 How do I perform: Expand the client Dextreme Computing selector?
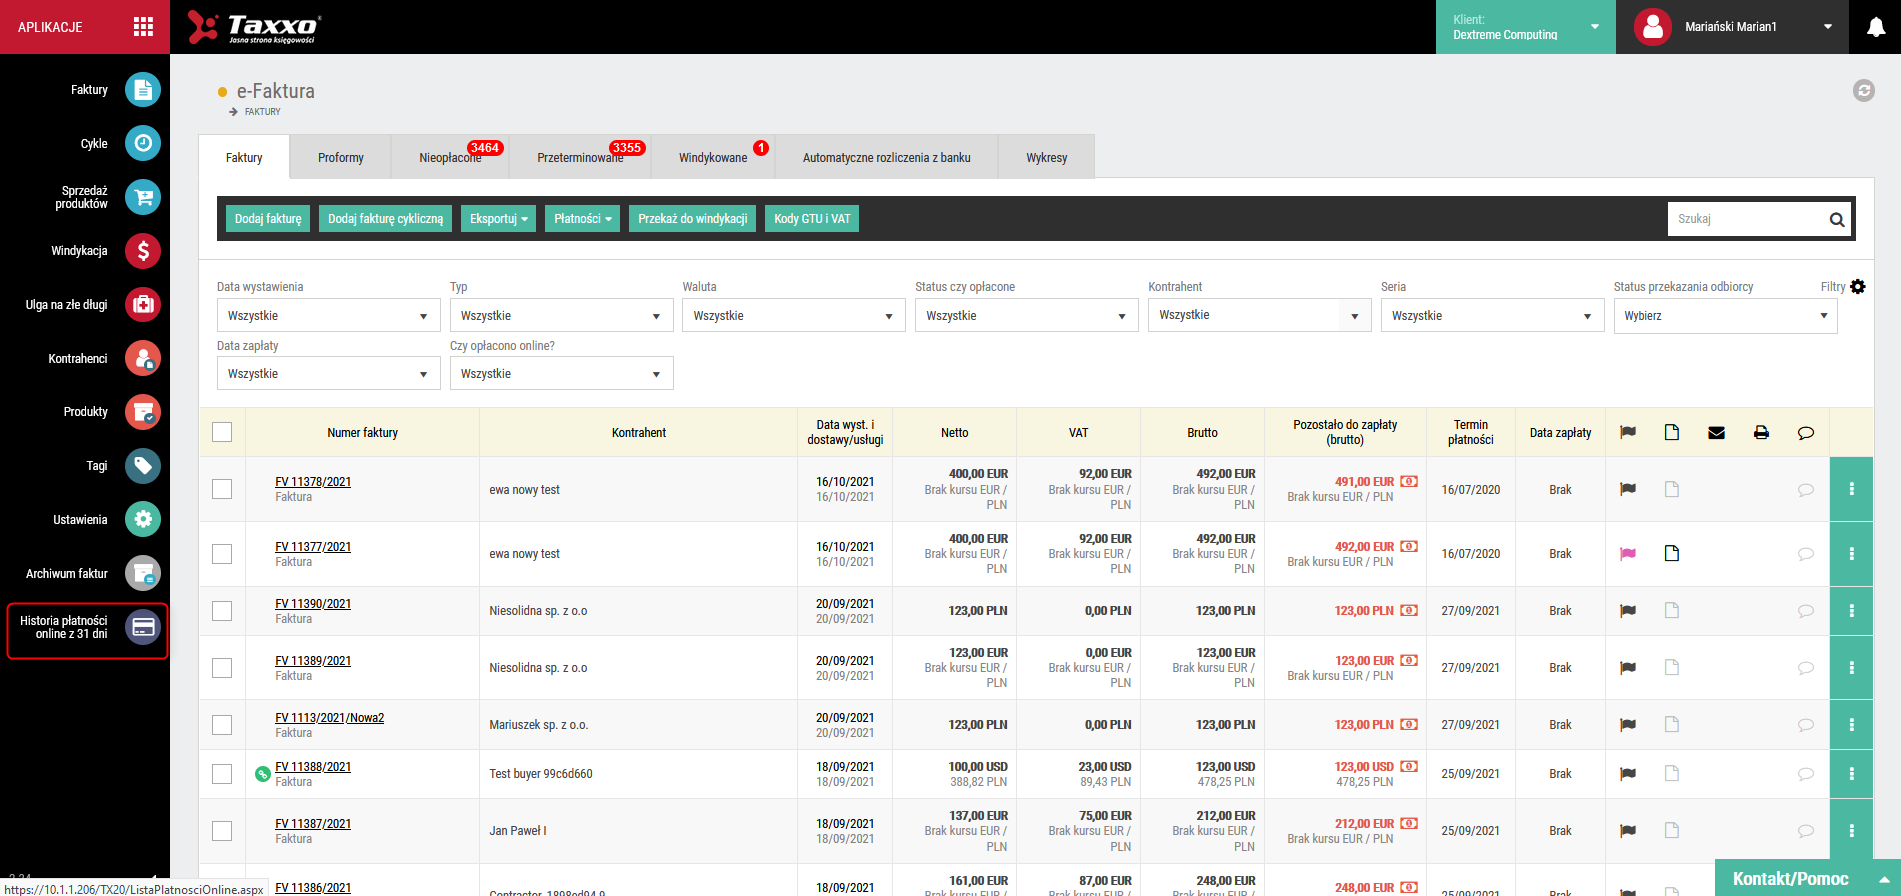coord(1525,27)
